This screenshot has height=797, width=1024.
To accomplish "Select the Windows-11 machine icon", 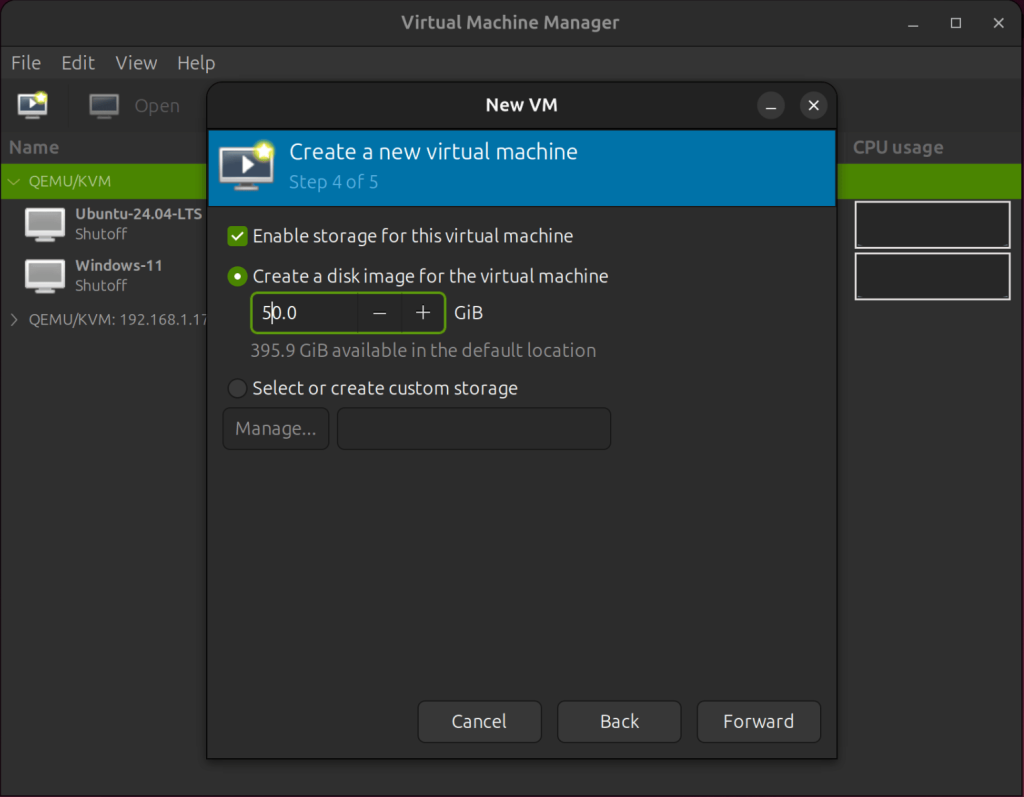I will click(x=45, y=275).
